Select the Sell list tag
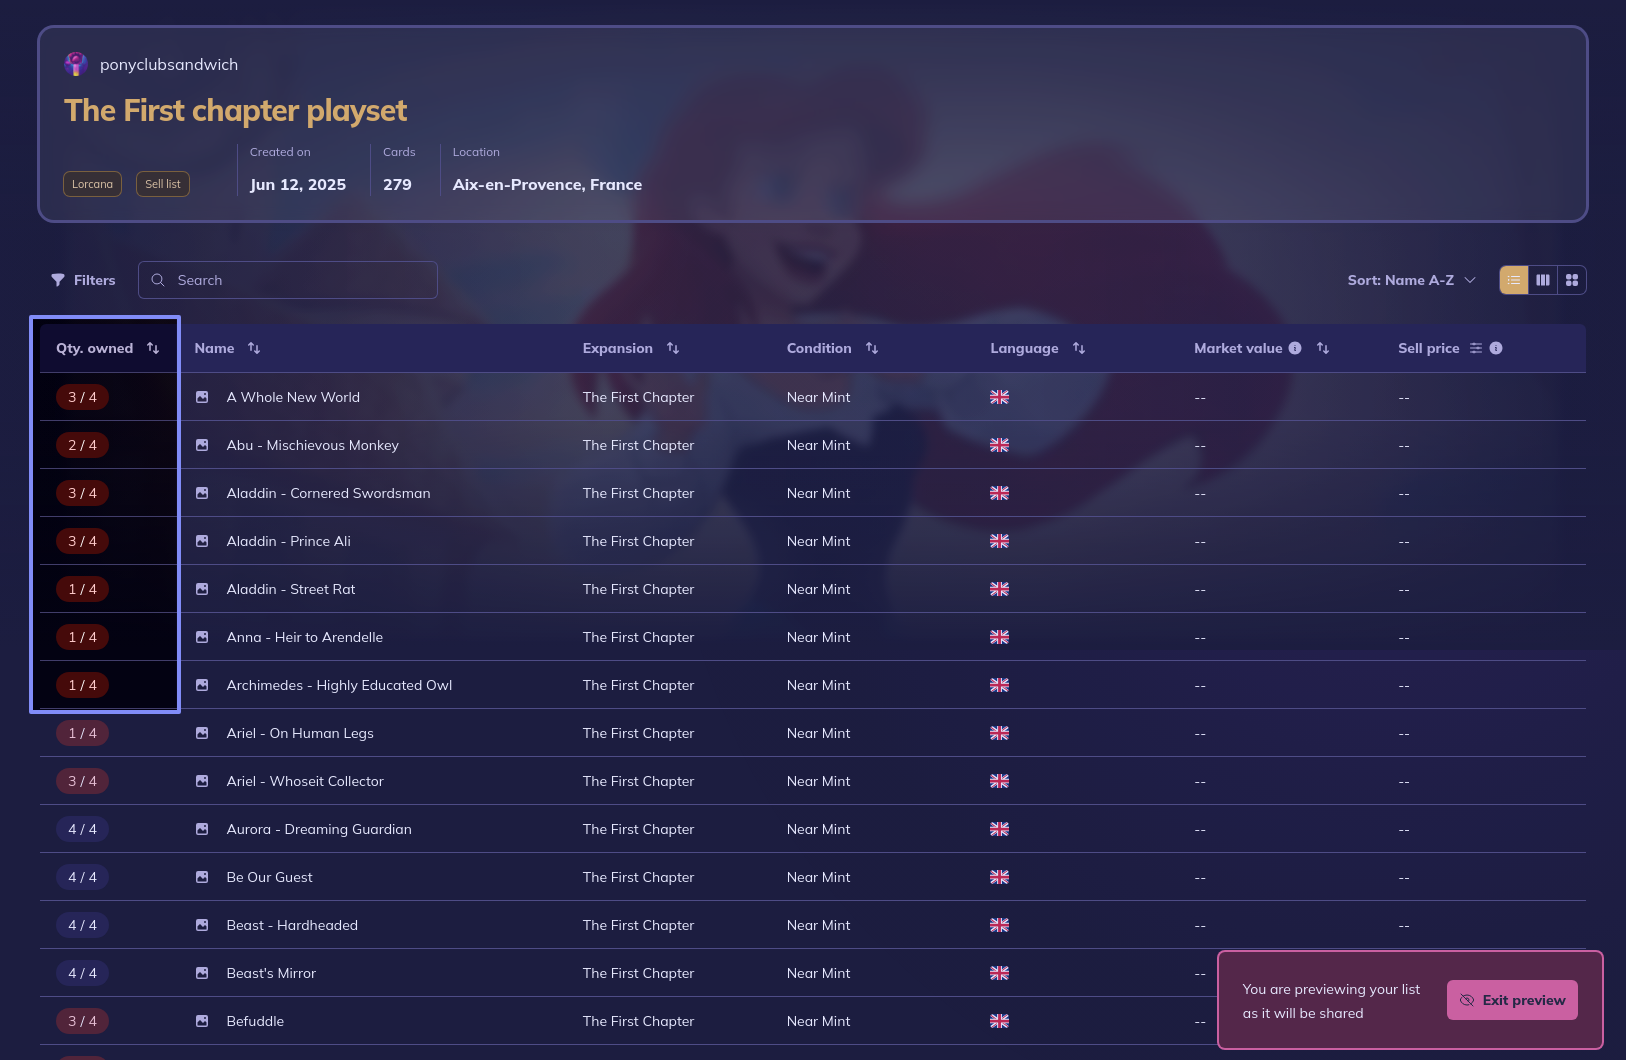Screen dimensions: 1626x1060 (x=163, y=184)
